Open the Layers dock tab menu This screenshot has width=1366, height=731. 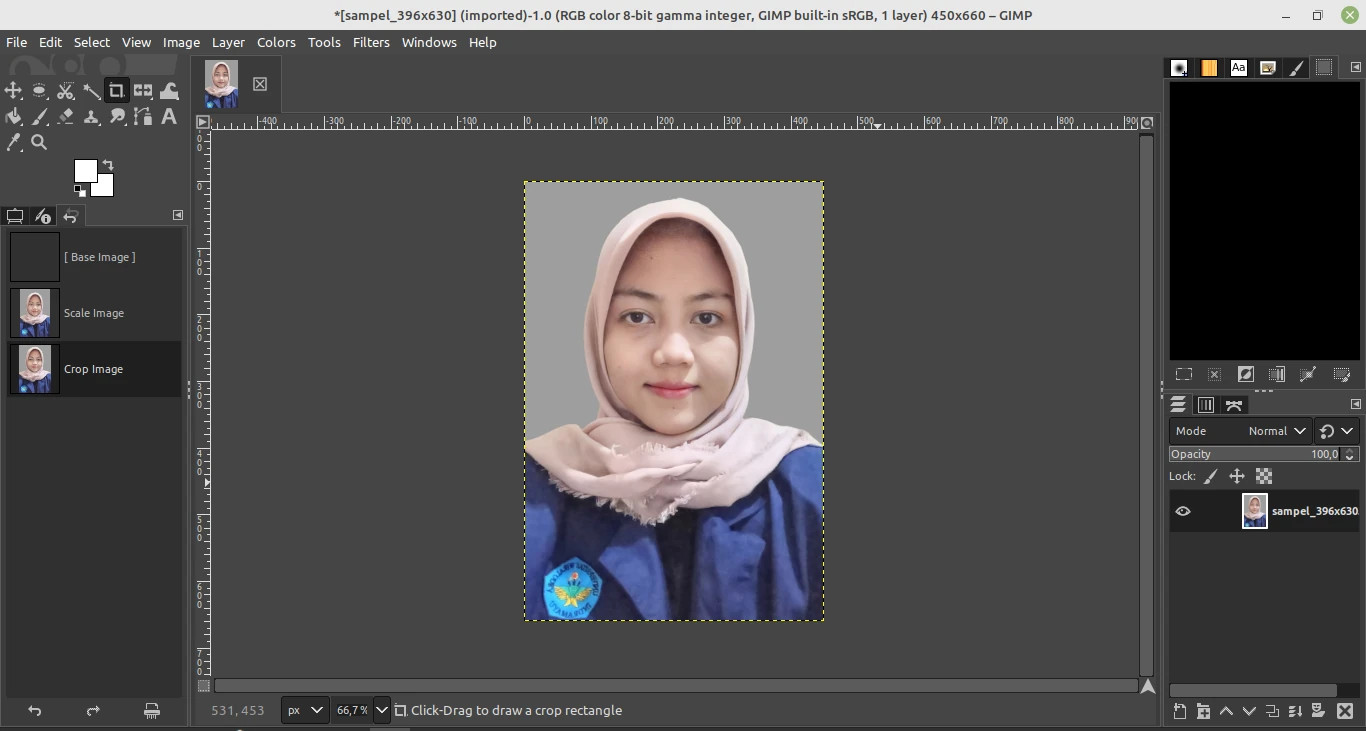pyautogui.click(x=1356, y=404)
